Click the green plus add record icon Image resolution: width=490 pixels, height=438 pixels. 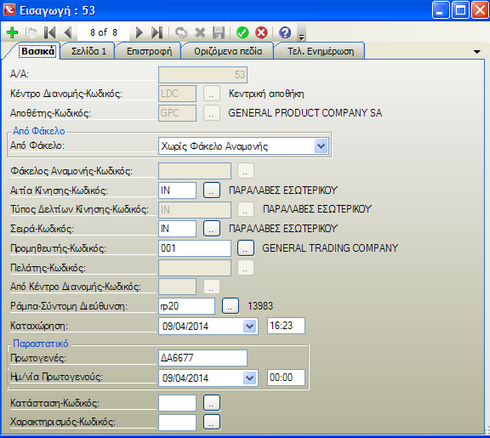[x=12, y=33]
